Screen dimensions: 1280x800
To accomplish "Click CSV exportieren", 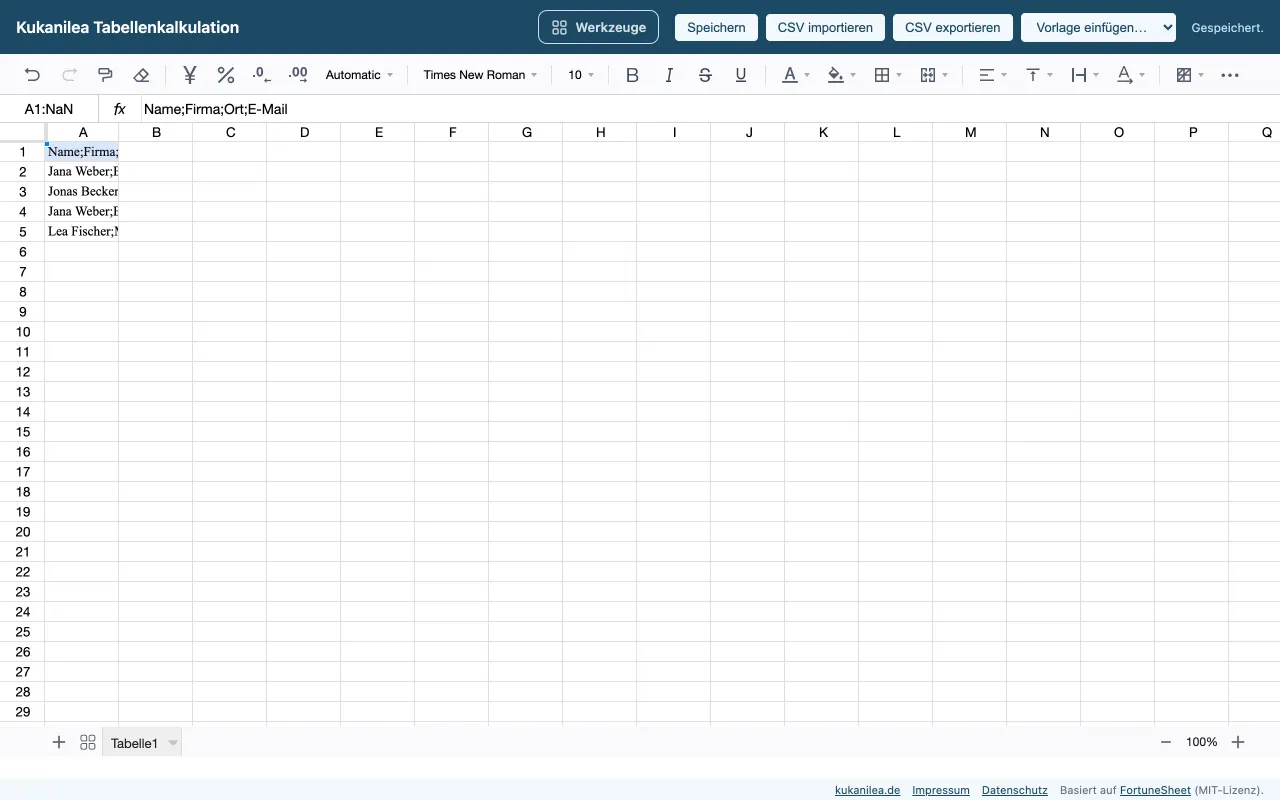I will pos(953,28).
